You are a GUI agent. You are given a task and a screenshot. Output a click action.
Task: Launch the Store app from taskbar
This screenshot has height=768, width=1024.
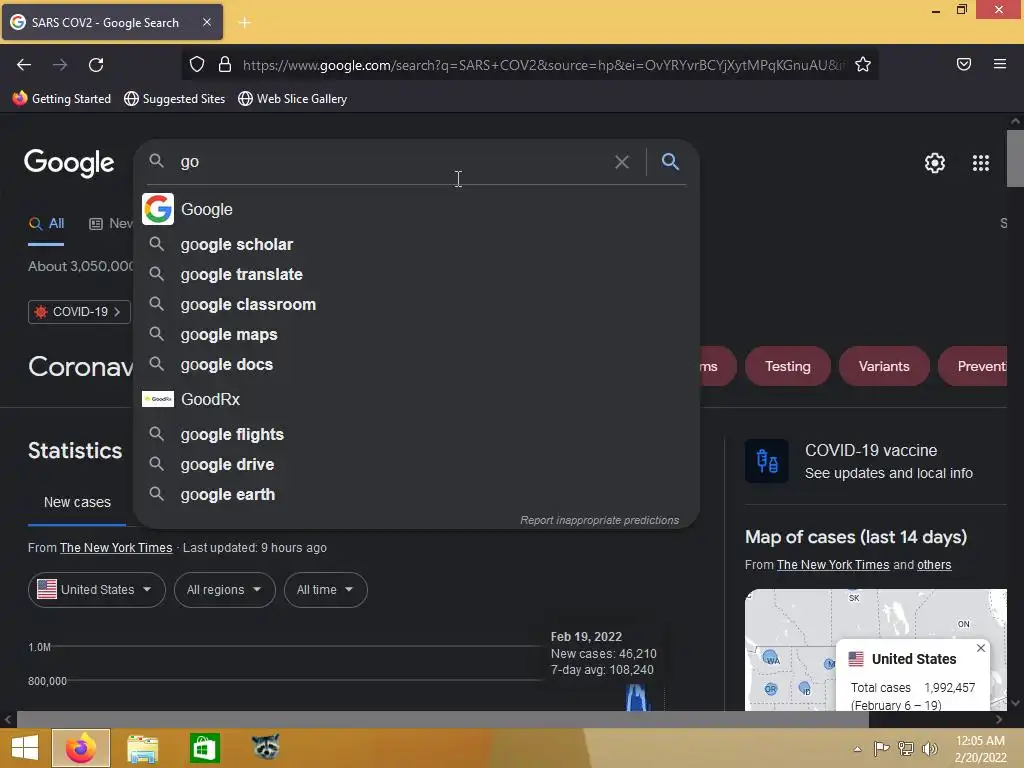(x=204, y=748)
